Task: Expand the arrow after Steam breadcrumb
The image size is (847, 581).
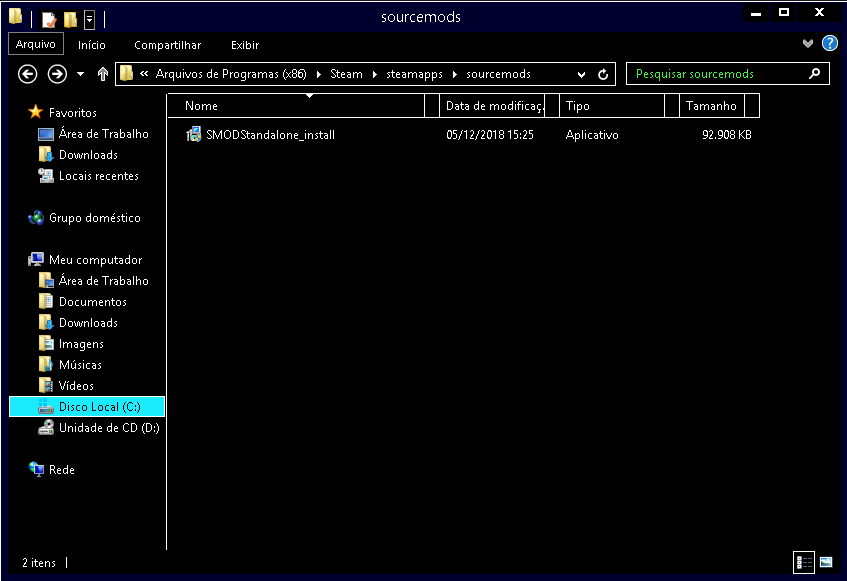Action: click(374, 74)
